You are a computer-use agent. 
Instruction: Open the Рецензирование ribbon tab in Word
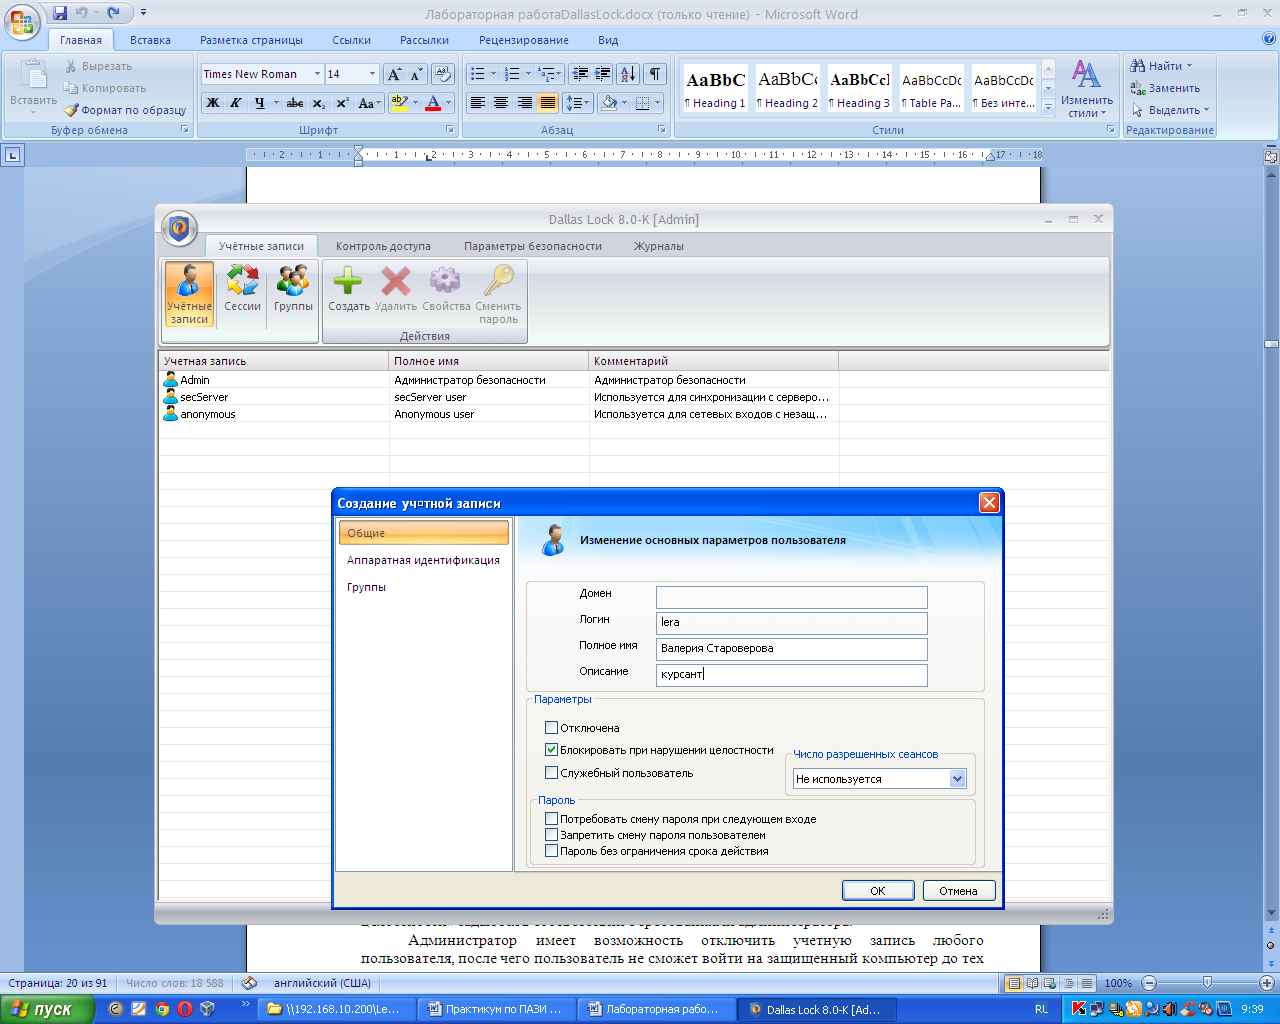point(524,40)
